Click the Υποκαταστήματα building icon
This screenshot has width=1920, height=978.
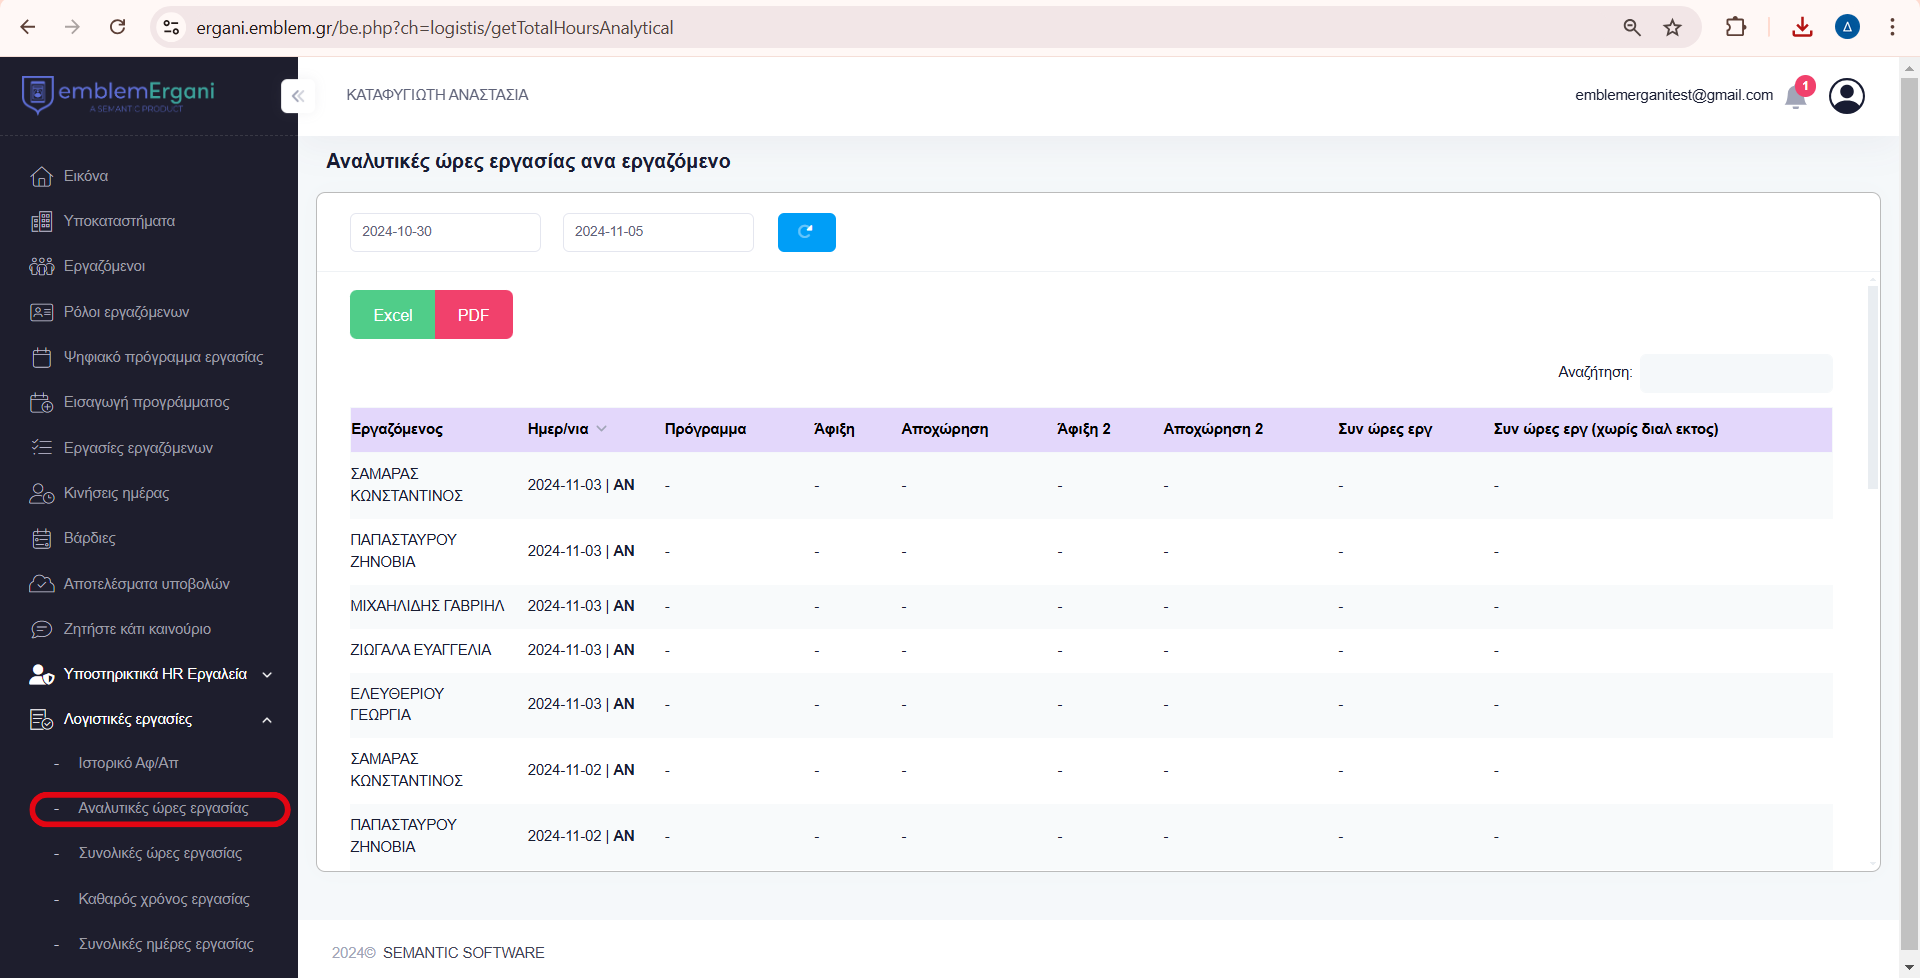click(41, 221)
